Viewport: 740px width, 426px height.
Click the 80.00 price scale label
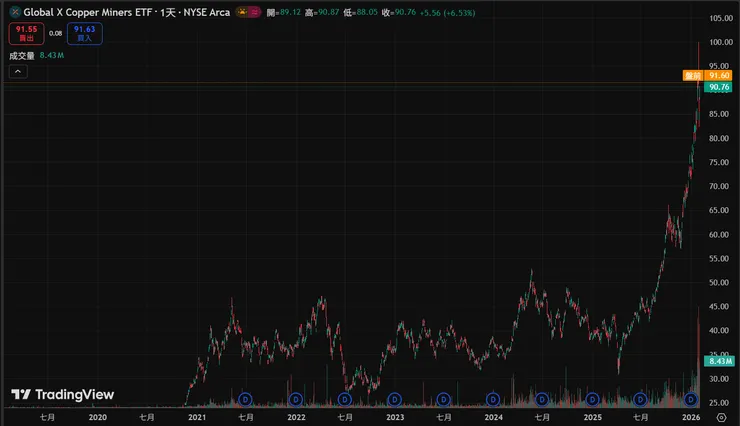pyautogui.click(x=719, y=138)
